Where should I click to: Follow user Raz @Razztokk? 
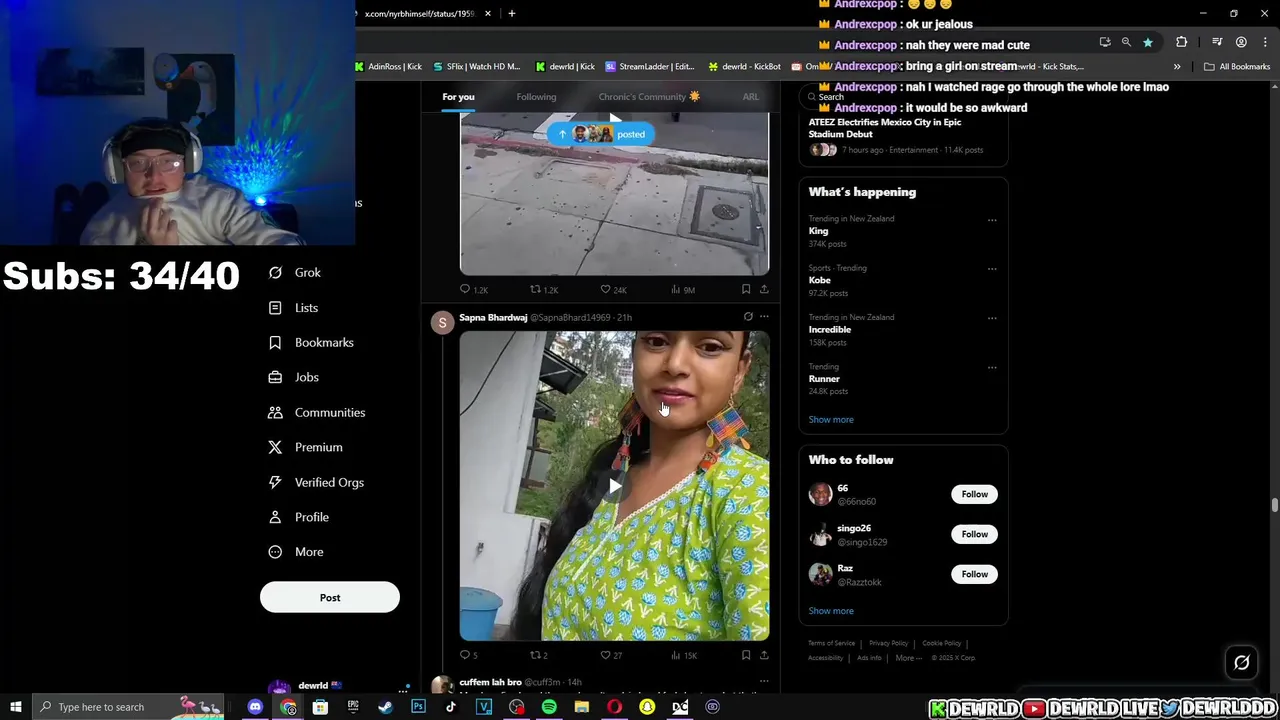point(974,574)
